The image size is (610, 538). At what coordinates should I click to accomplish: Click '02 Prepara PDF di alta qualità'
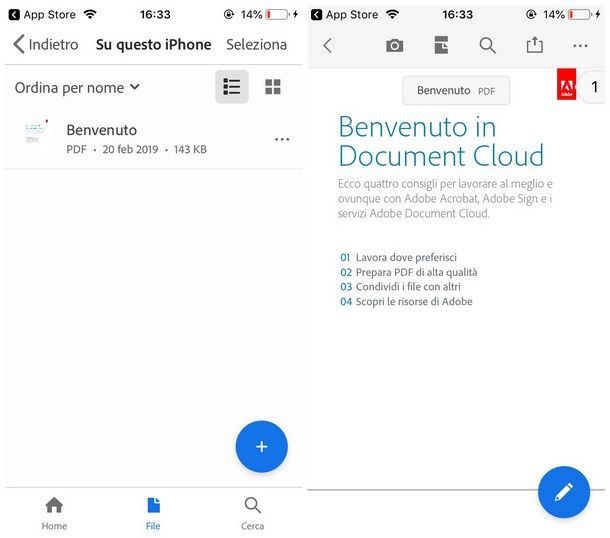408,272
